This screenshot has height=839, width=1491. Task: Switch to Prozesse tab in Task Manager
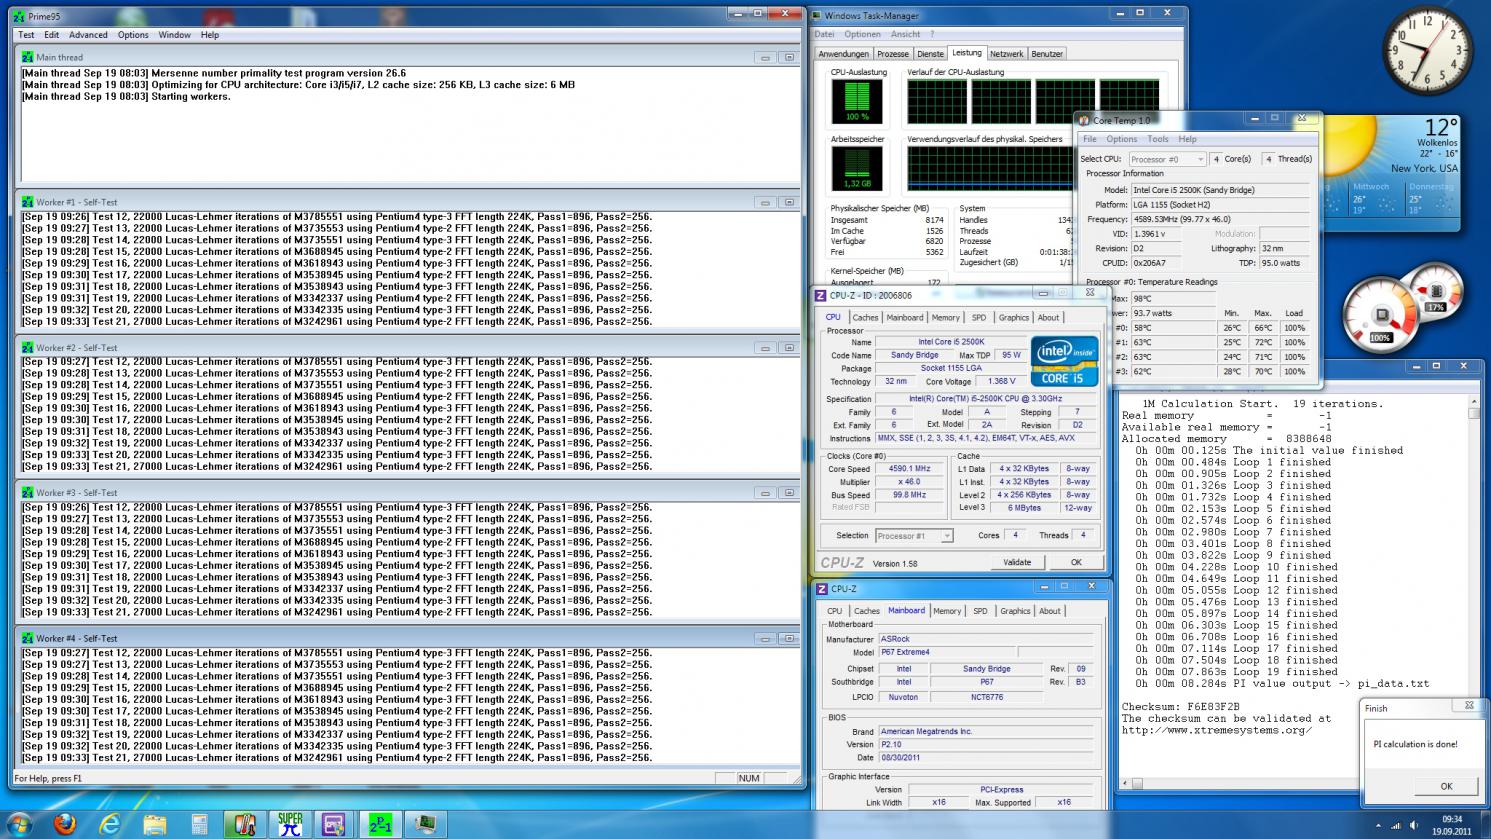point(893,54)
